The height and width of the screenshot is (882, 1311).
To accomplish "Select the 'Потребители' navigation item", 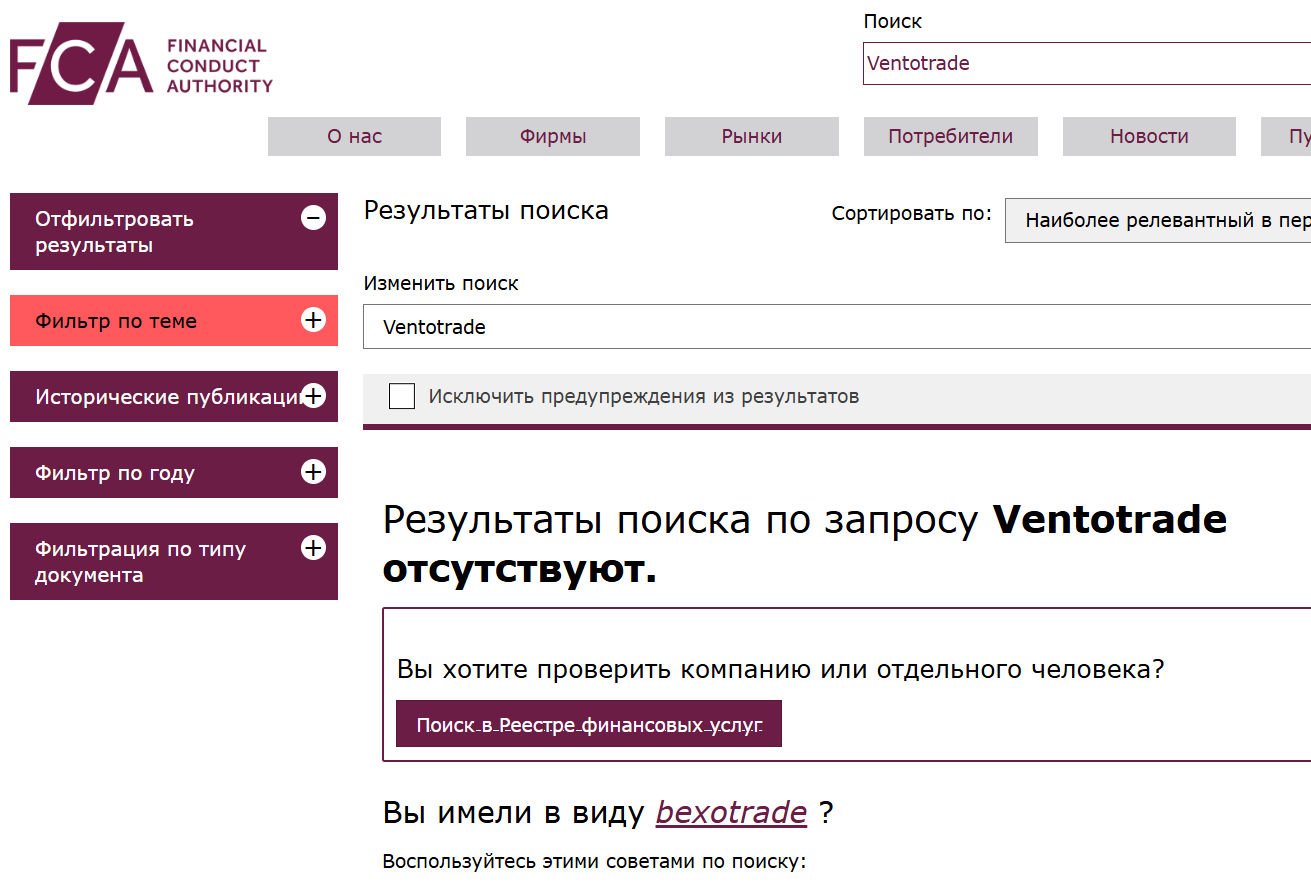I will click(949, 136).
